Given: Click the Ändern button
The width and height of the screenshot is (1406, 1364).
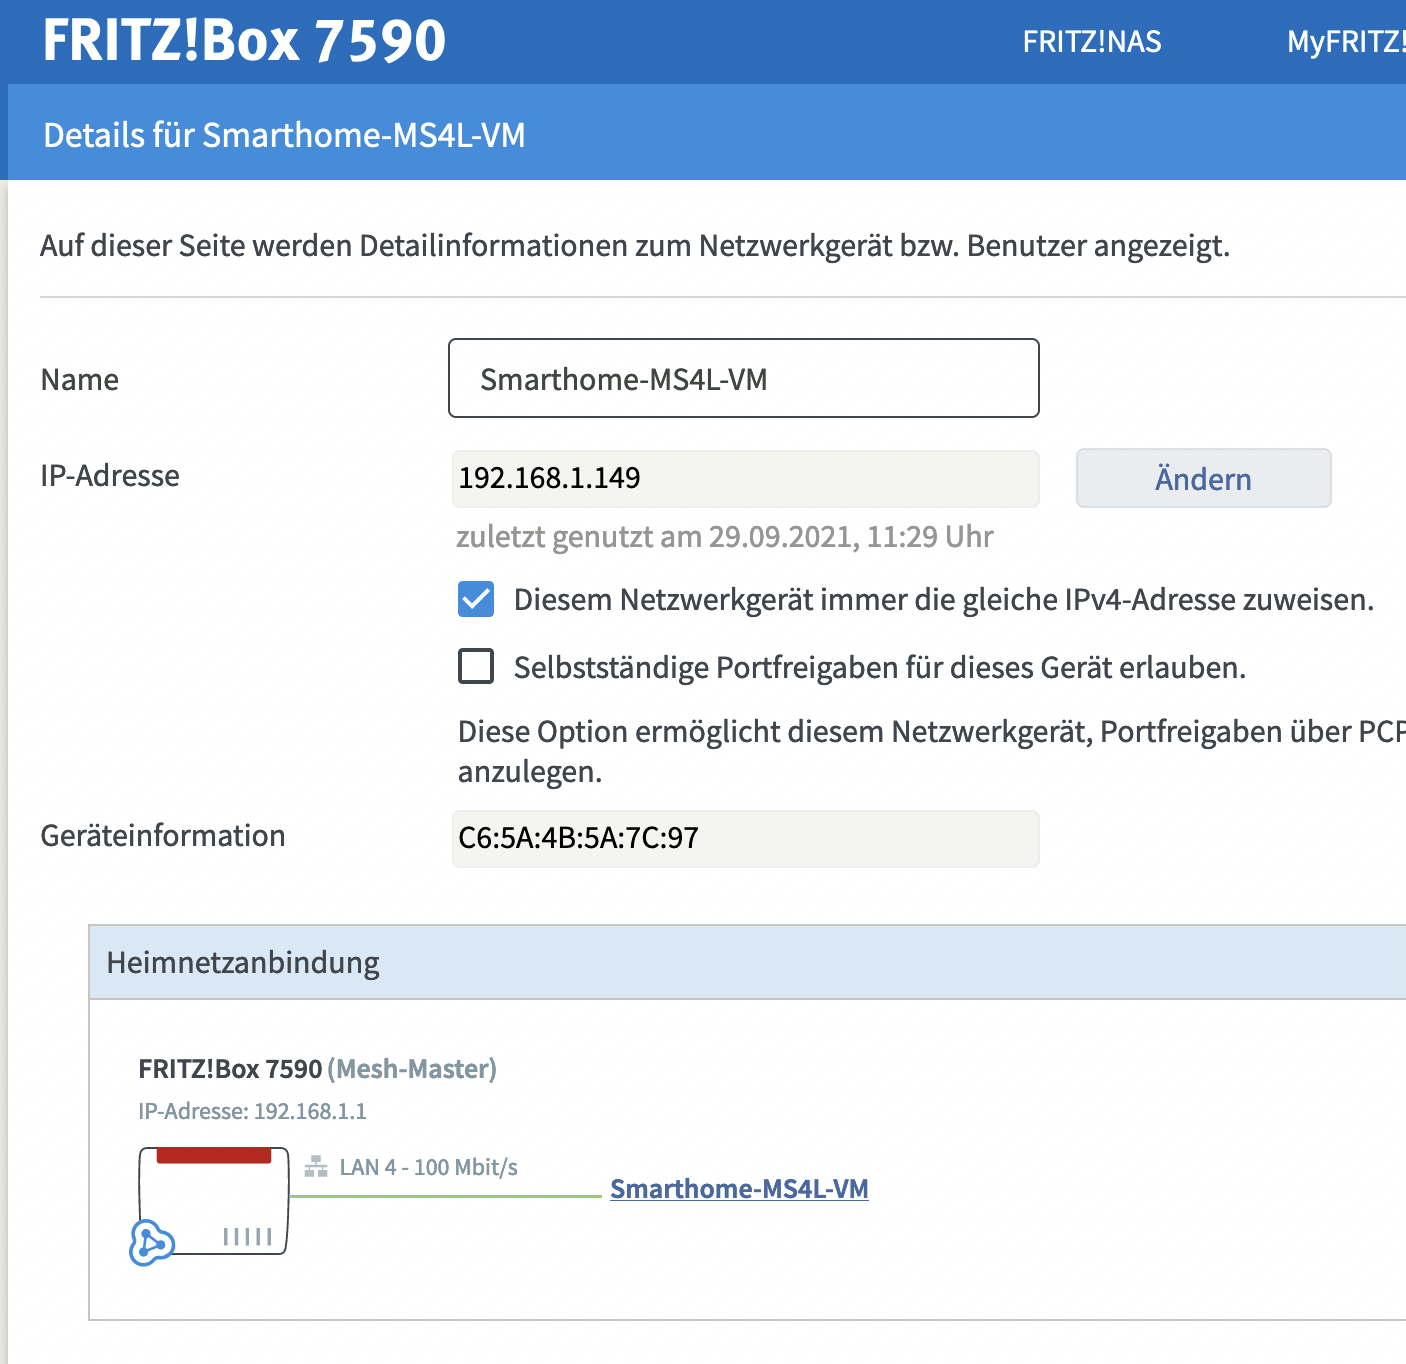Looking at the screenshot, I should point(1203,478).
